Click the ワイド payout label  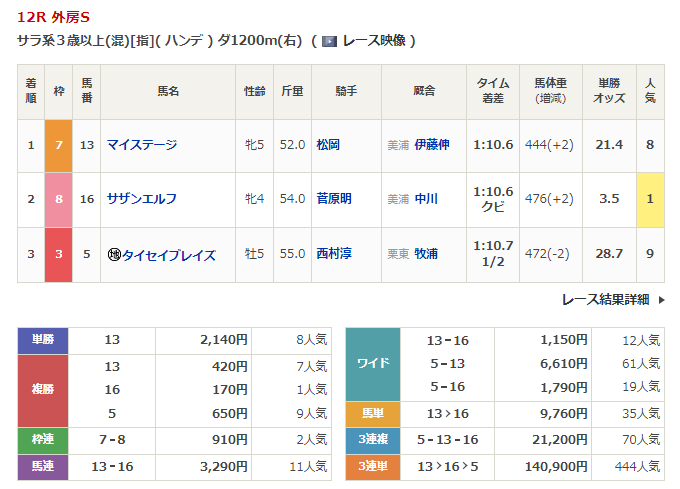point(373,363)
